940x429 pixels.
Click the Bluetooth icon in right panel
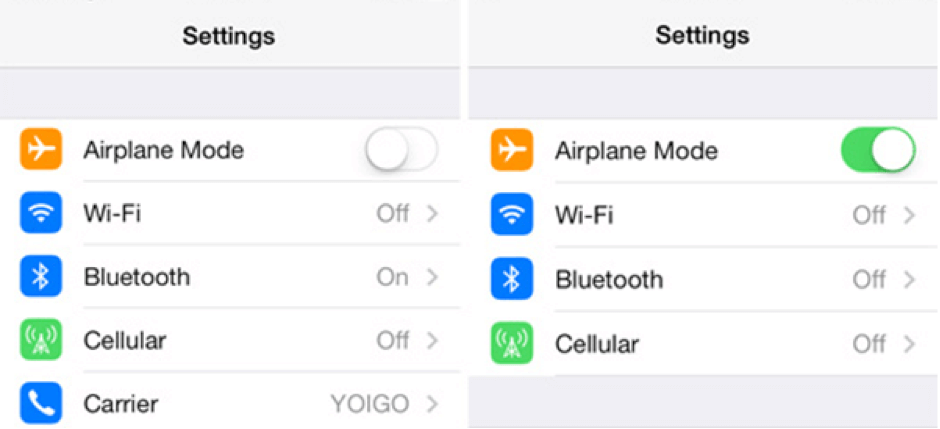click(x=512, y=279)
